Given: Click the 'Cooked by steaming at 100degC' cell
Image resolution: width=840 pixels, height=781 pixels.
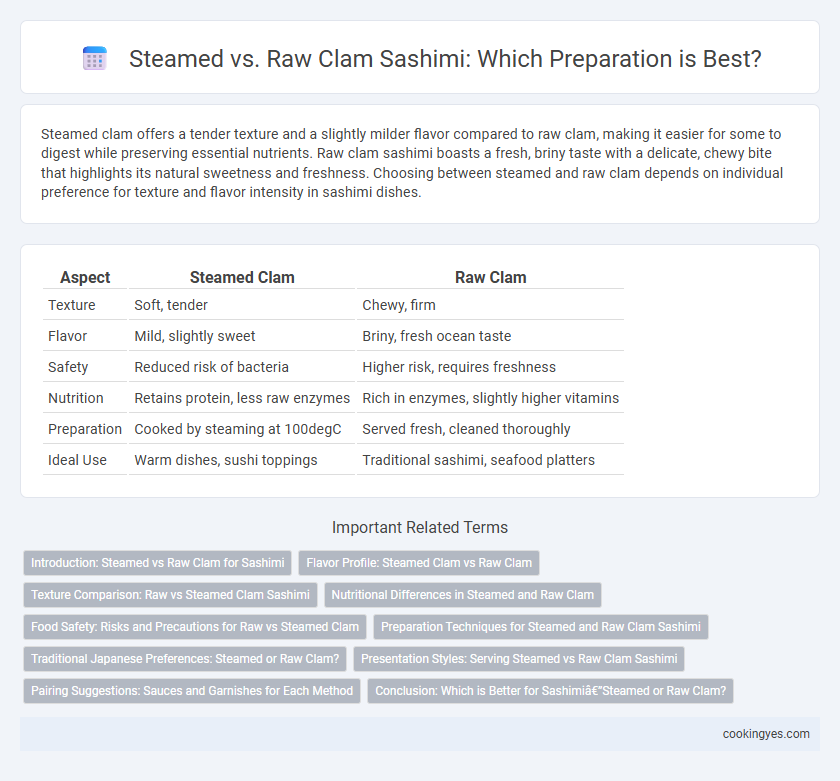Looking at the screenshot, I should pyautogui.click(x=238, y=429).
